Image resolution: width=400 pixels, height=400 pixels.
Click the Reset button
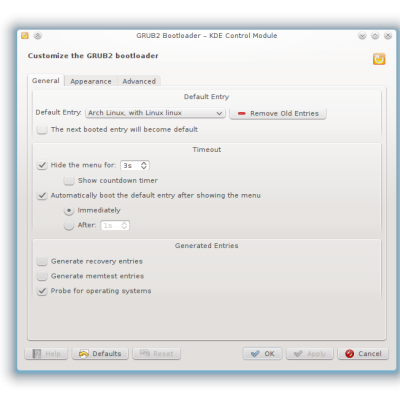point(157,354)
